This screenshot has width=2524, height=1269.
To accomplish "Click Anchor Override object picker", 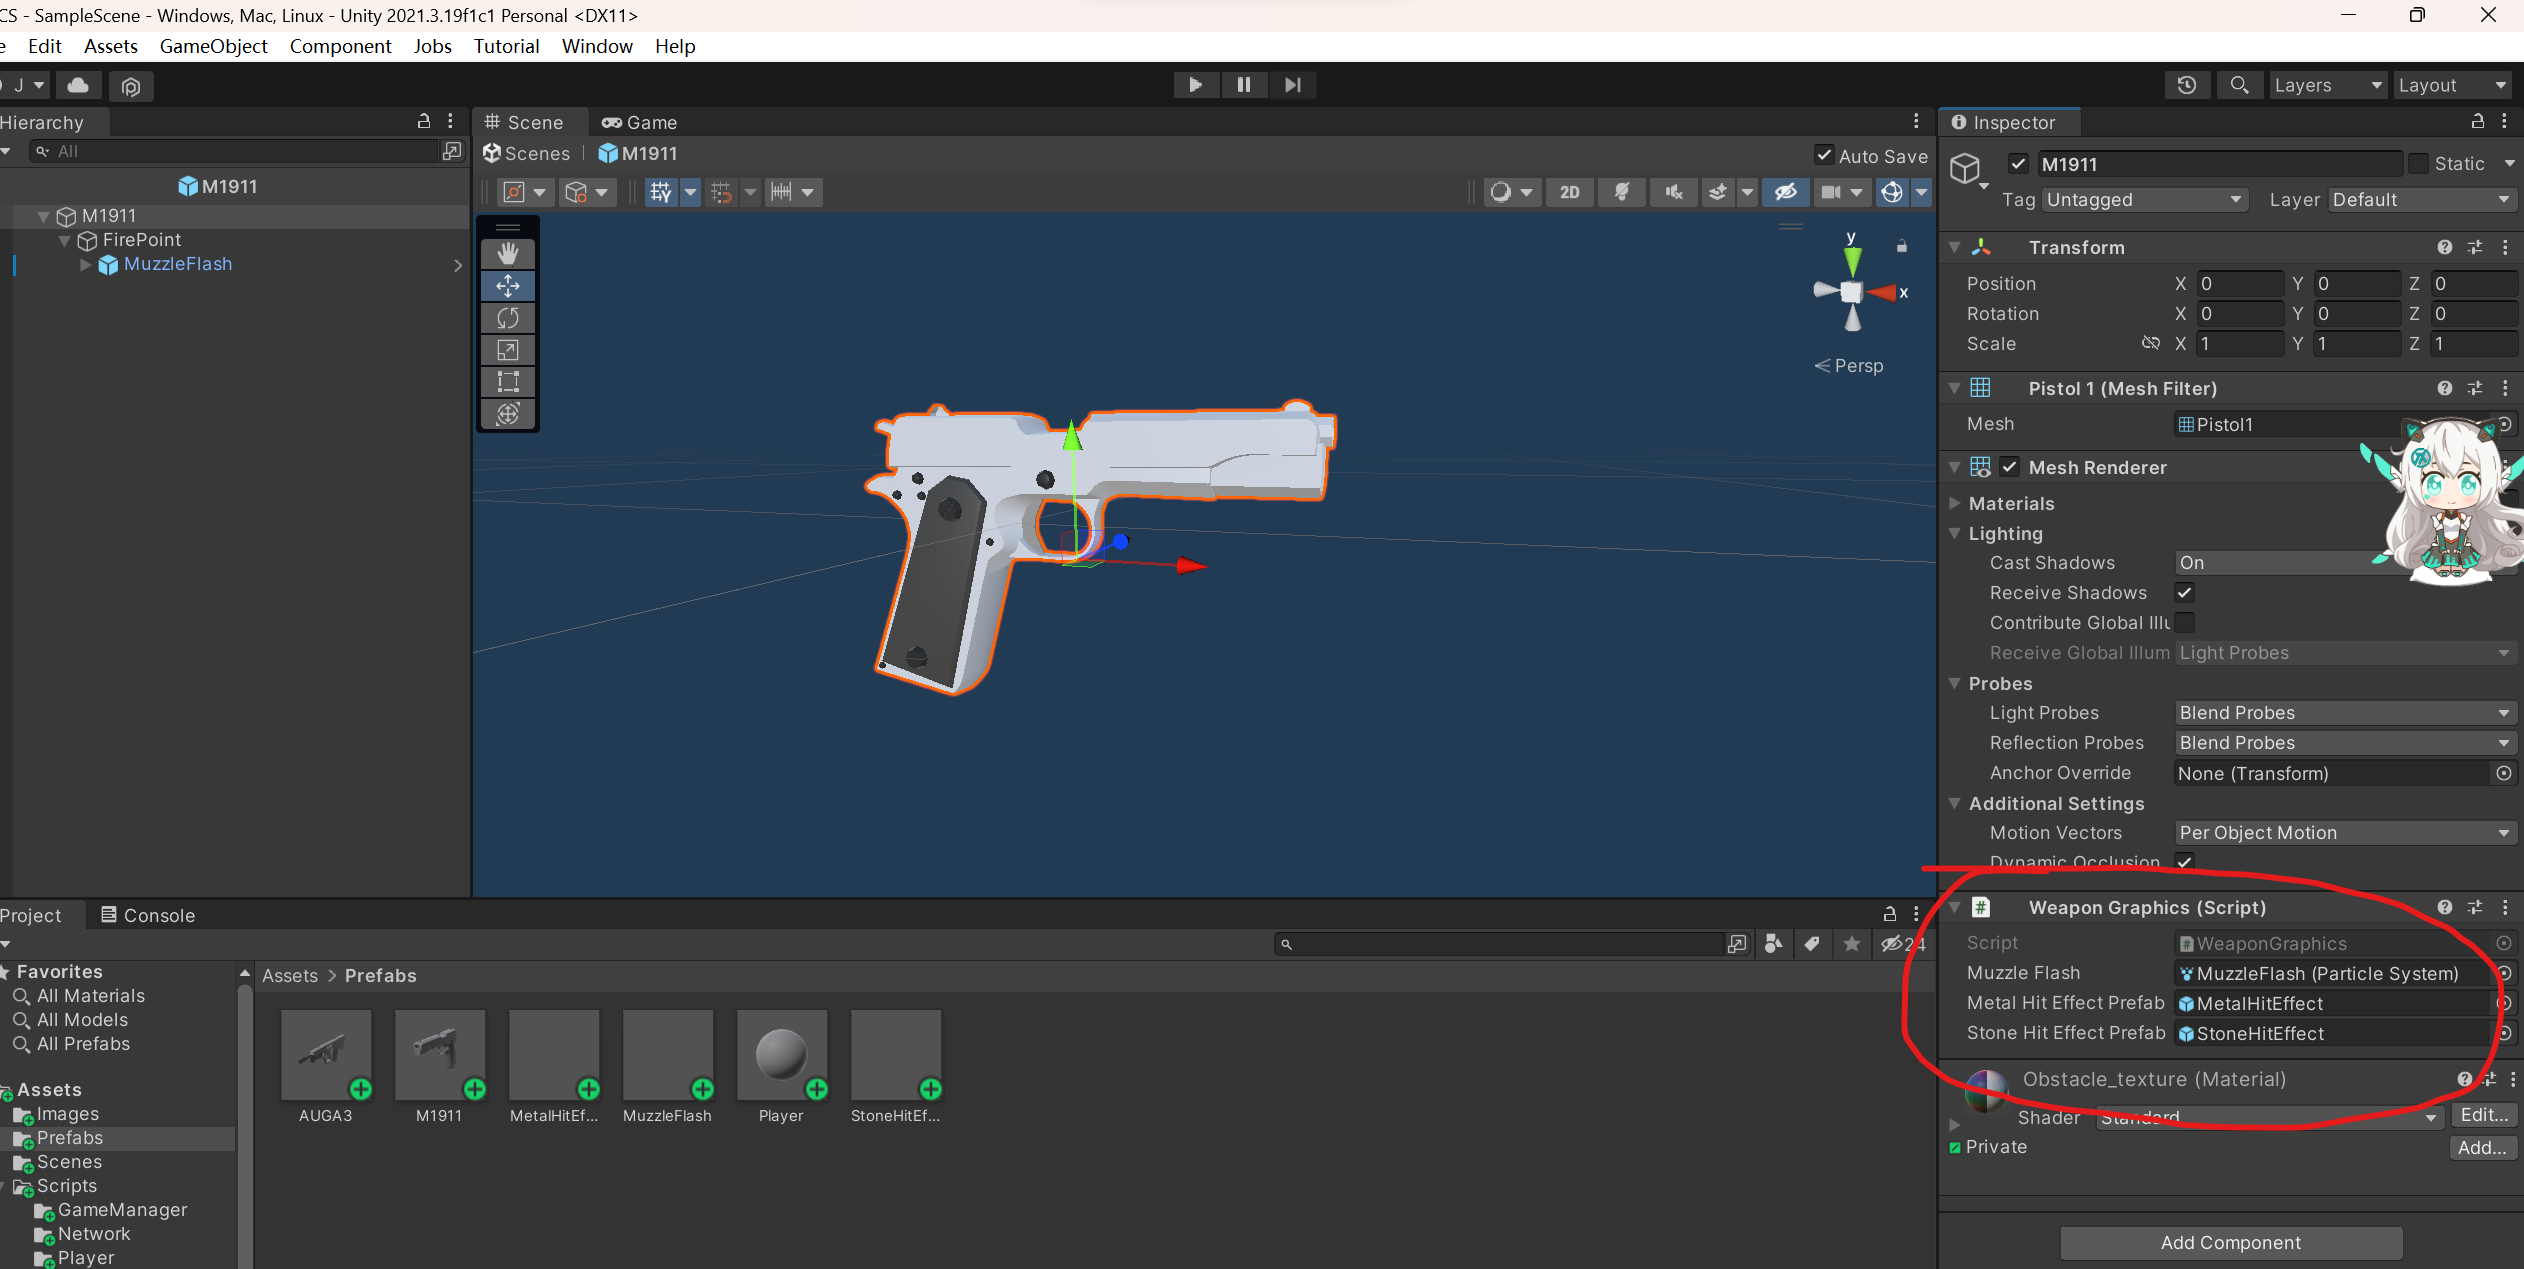I will pos(2504,773).
